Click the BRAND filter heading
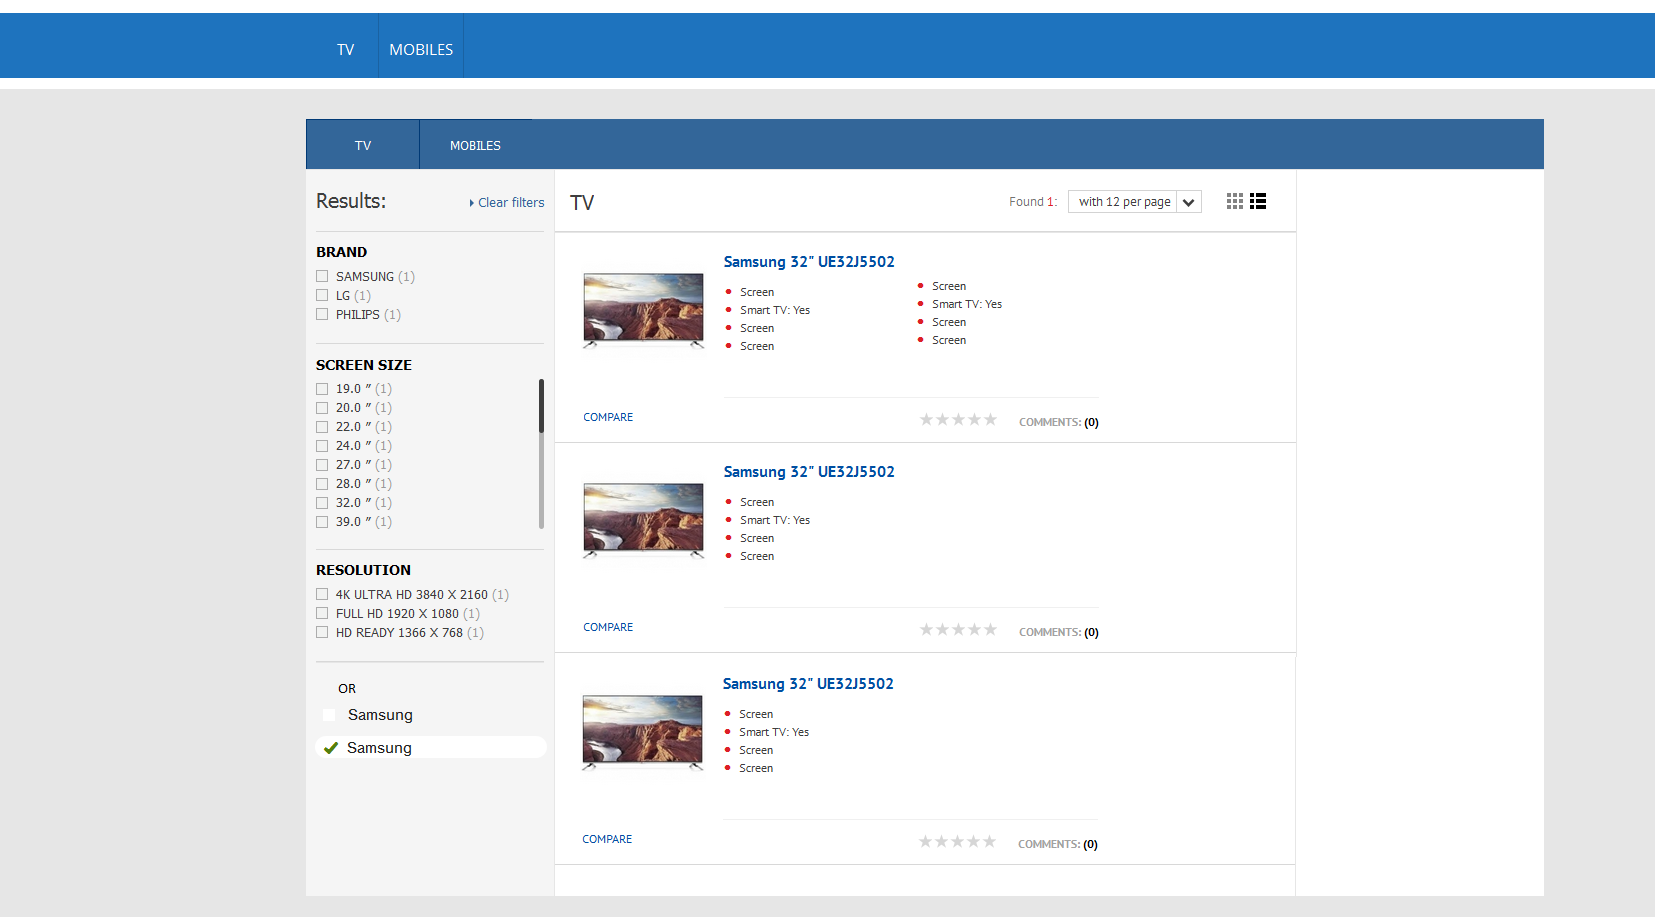 tap(341, 252)
